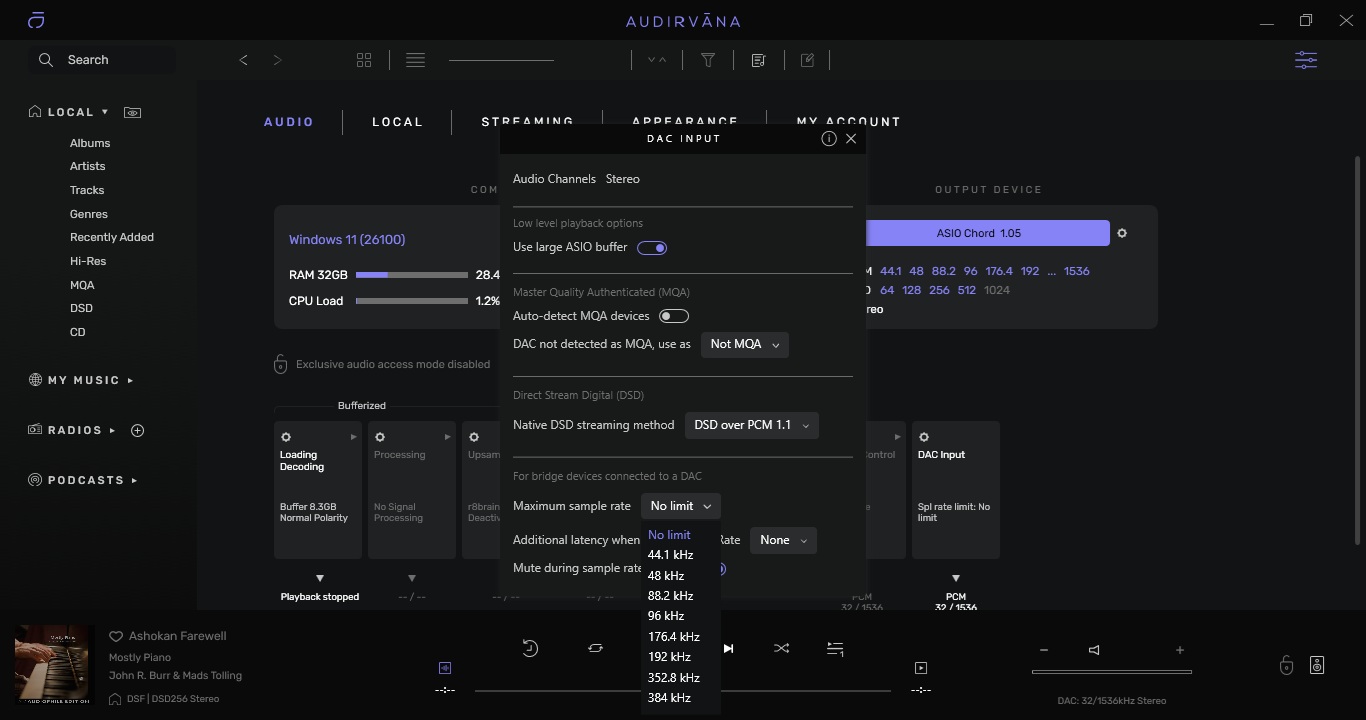This screenshot has width=1366, height=720.
Task: Toggle Use large ASIO buffer switch
Action: tap(652, 248)
